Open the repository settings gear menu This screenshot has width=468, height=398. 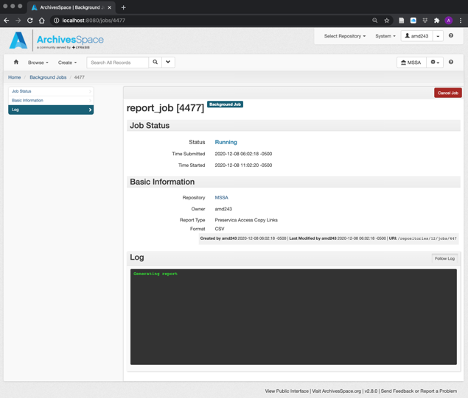435,62
